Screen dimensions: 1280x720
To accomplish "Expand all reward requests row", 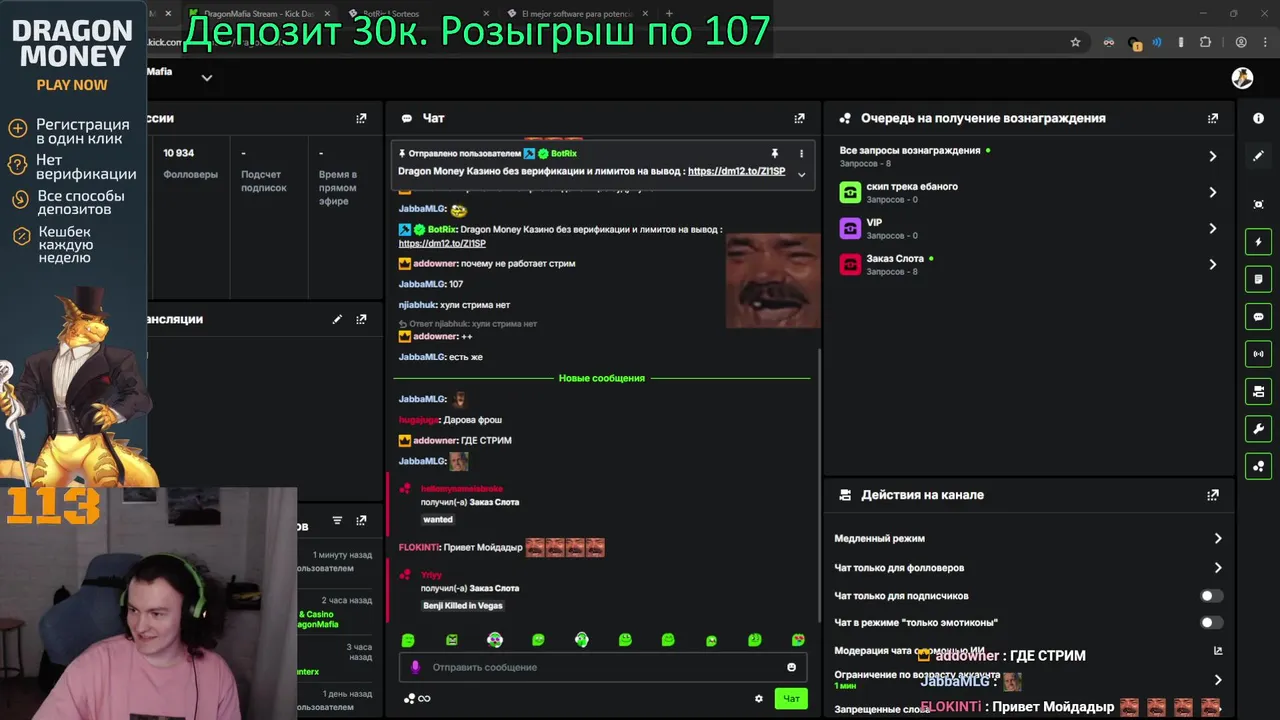I will 1027,156.
